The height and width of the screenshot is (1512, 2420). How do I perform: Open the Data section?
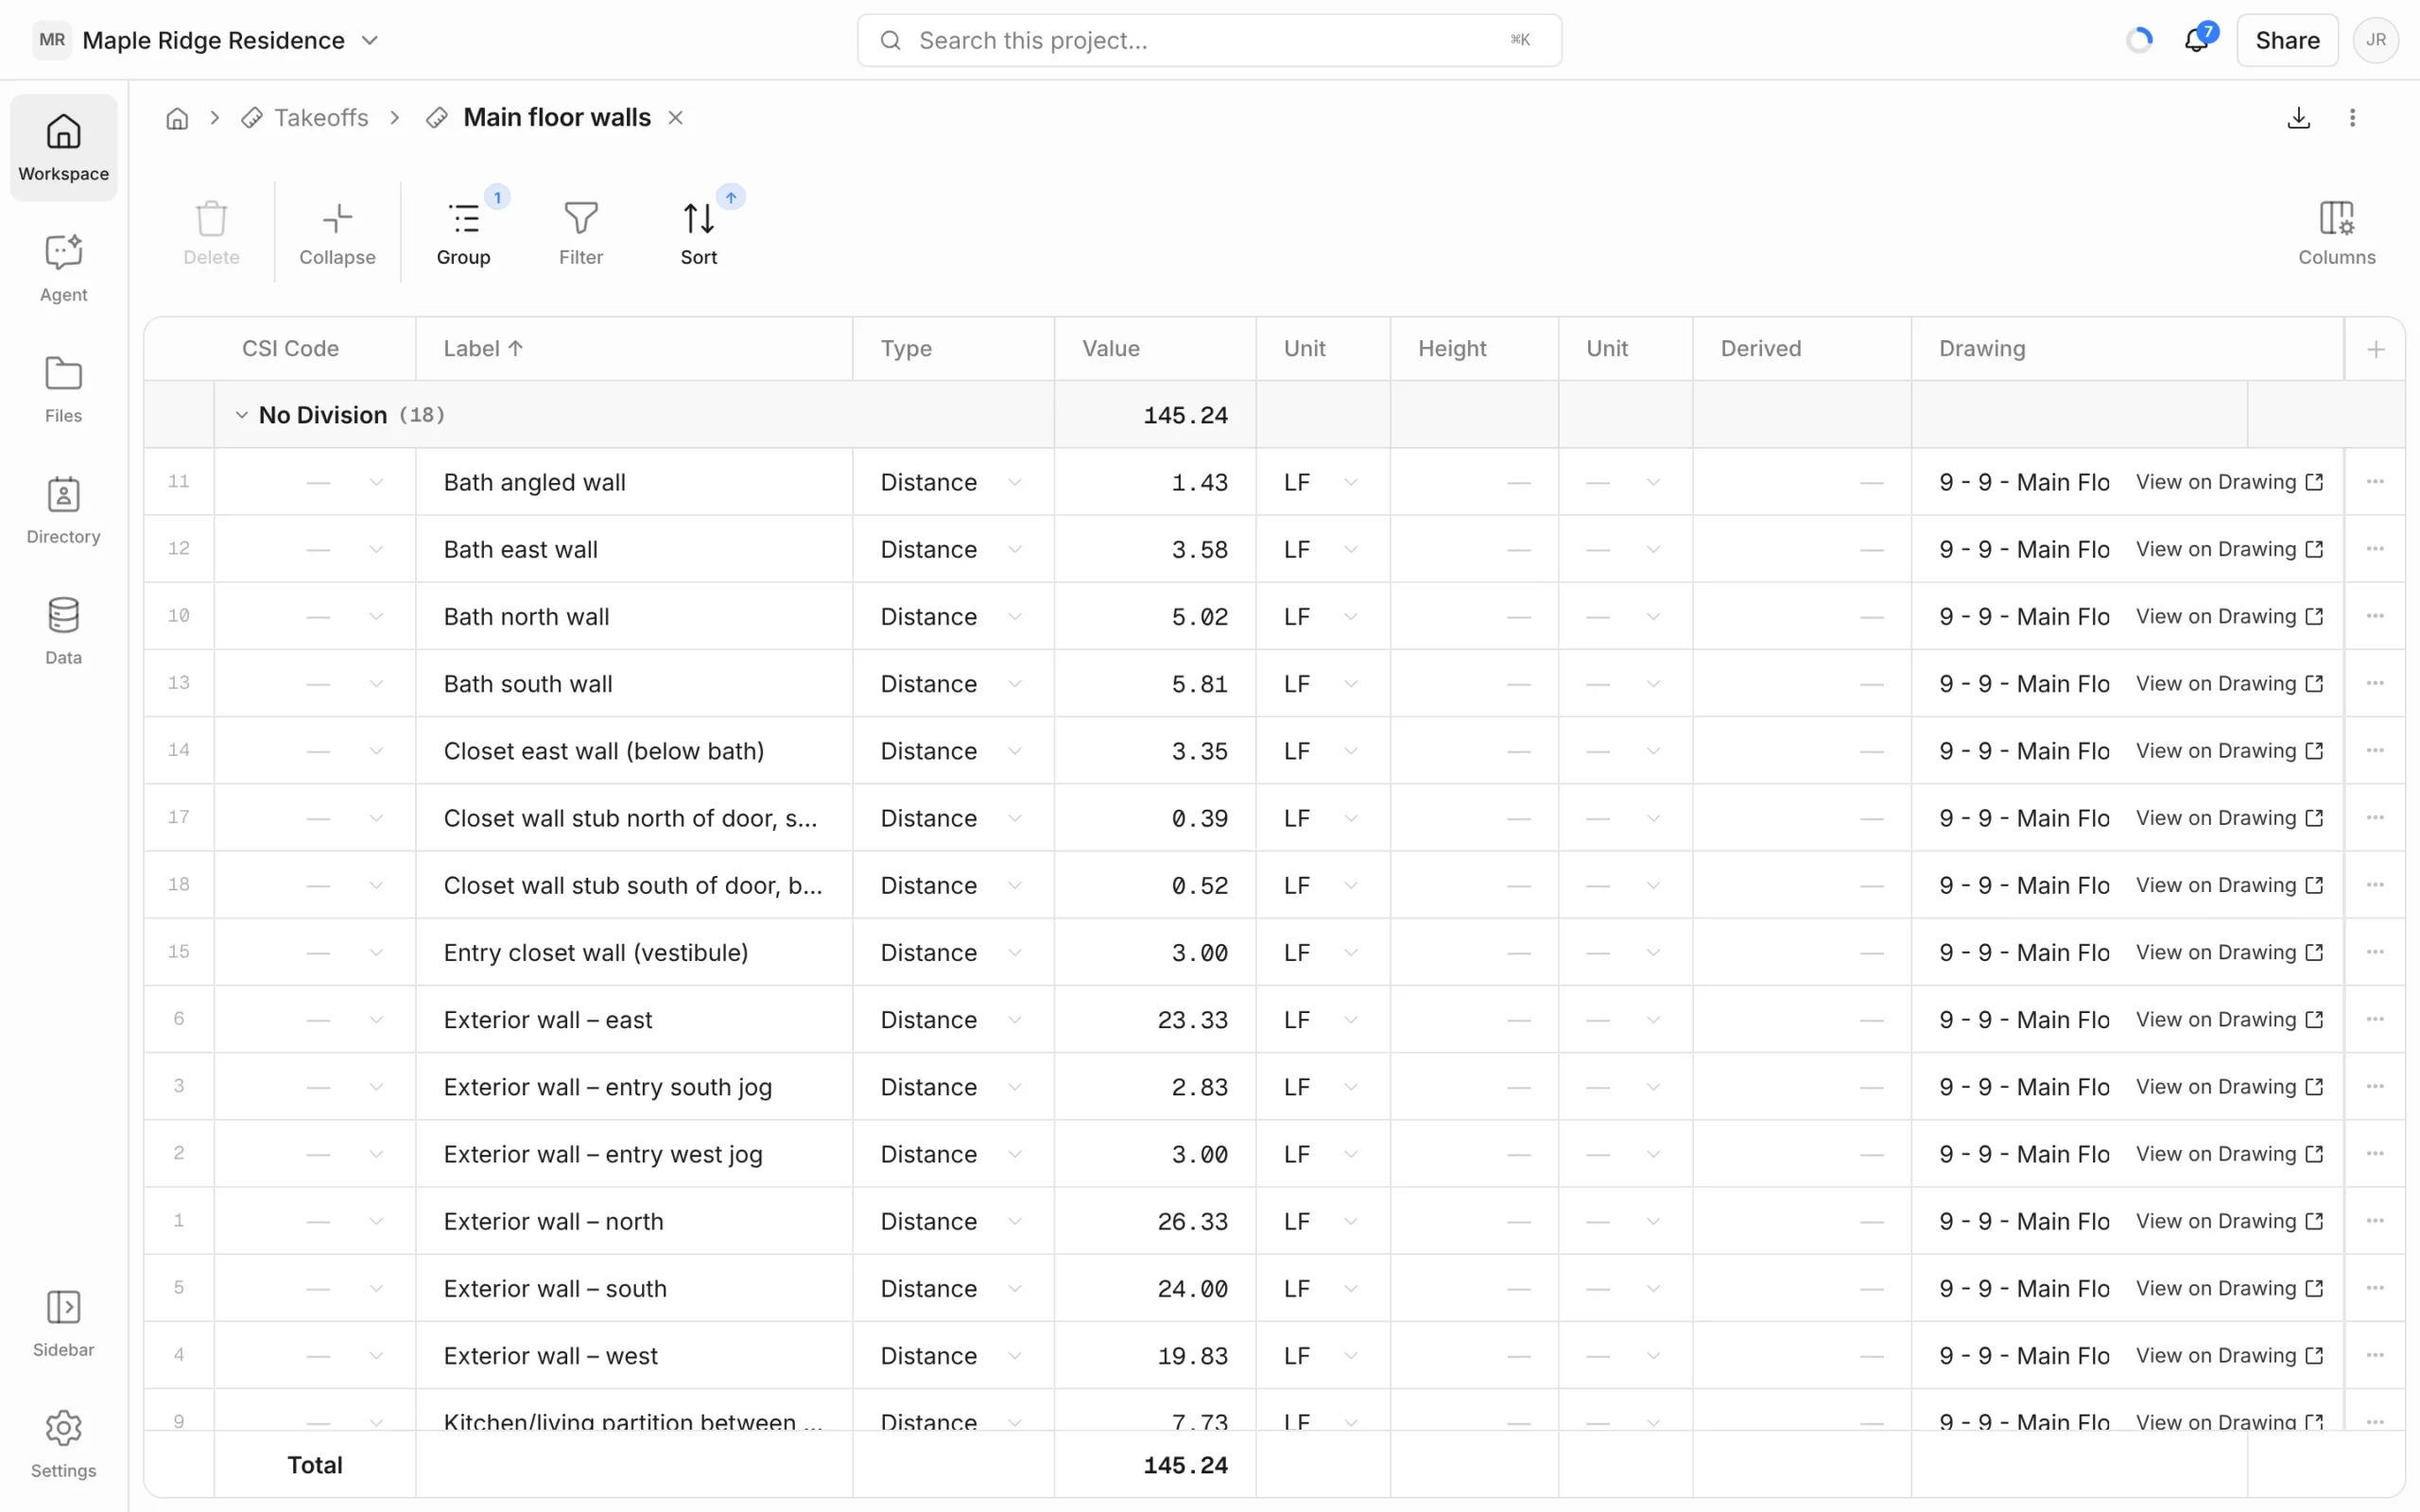63,632
